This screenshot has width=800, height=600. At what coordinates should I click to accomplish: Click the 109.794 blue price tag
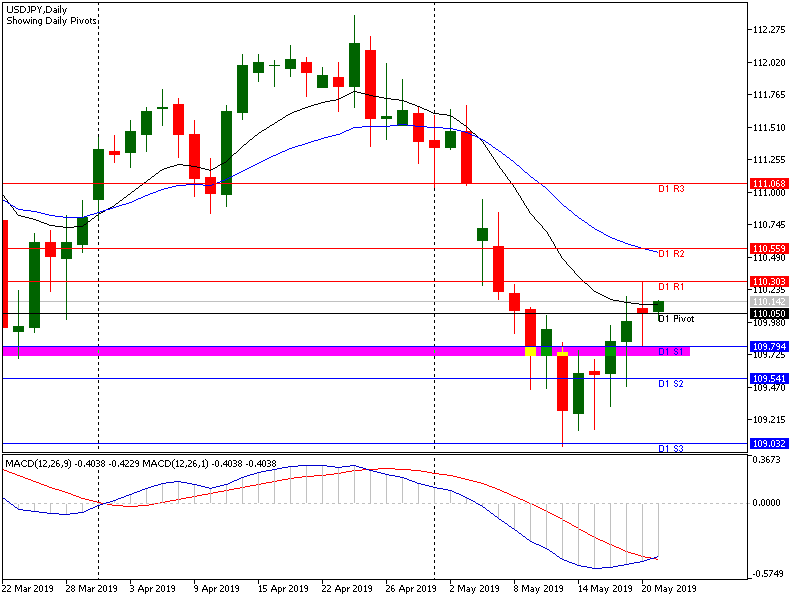coord(769,347)
